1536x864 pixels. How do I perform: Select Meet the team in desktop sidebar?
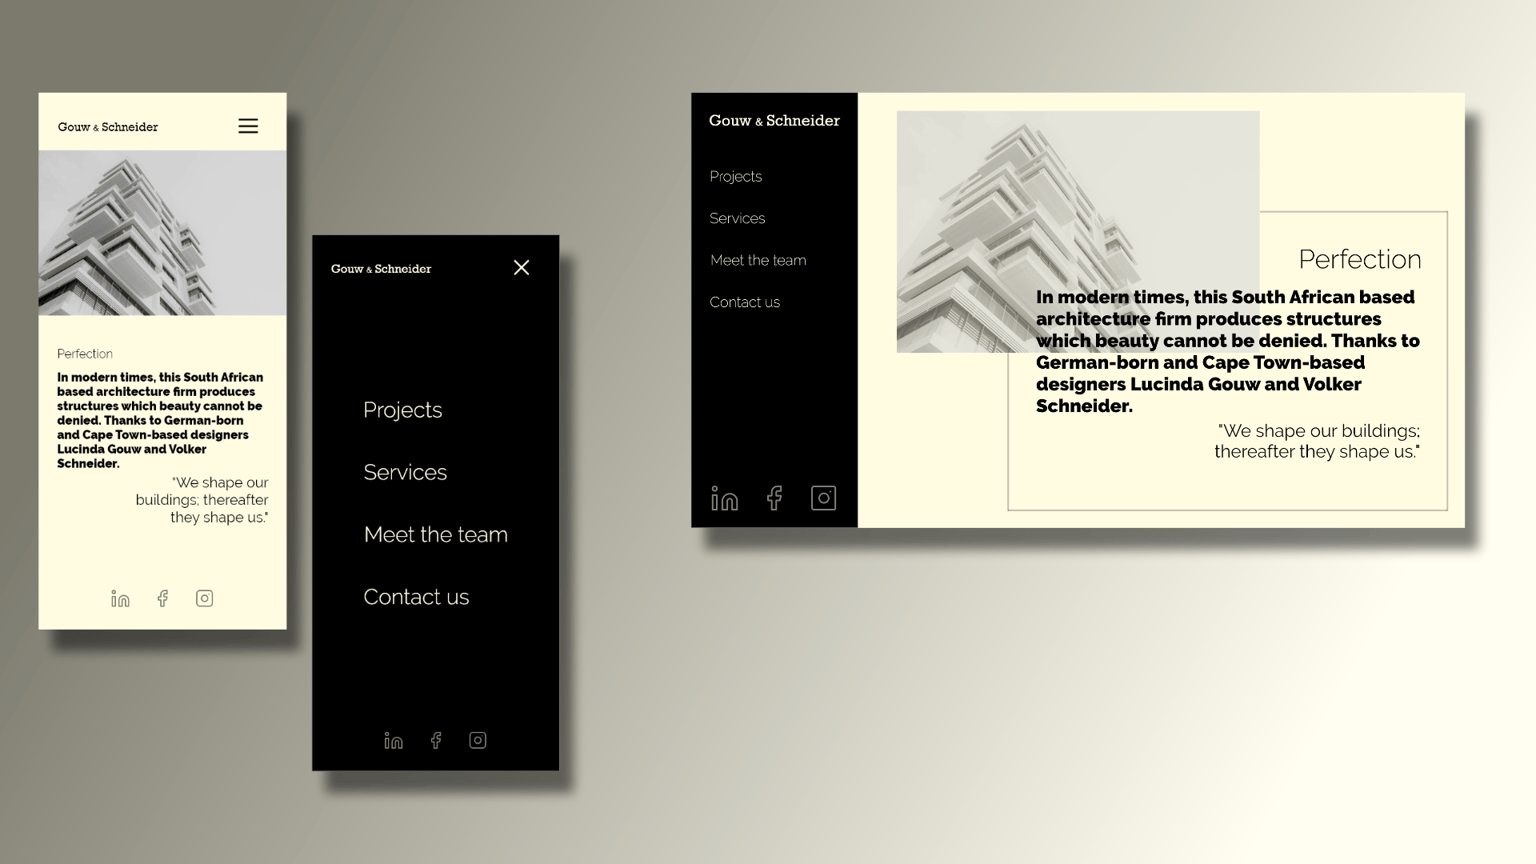[758, 260]
